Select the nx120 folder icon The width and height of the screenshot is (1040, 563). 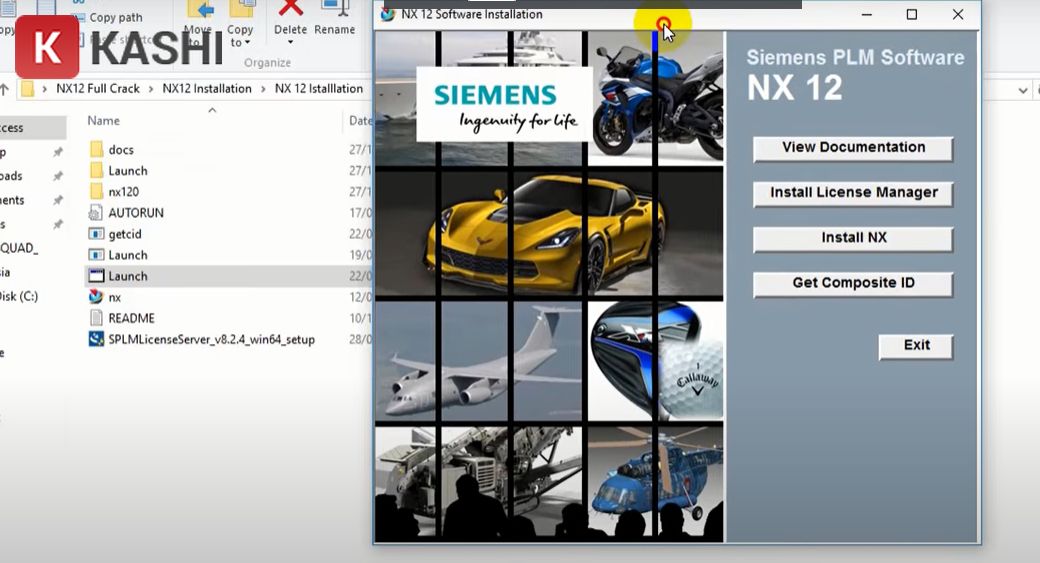coord(96,192)
